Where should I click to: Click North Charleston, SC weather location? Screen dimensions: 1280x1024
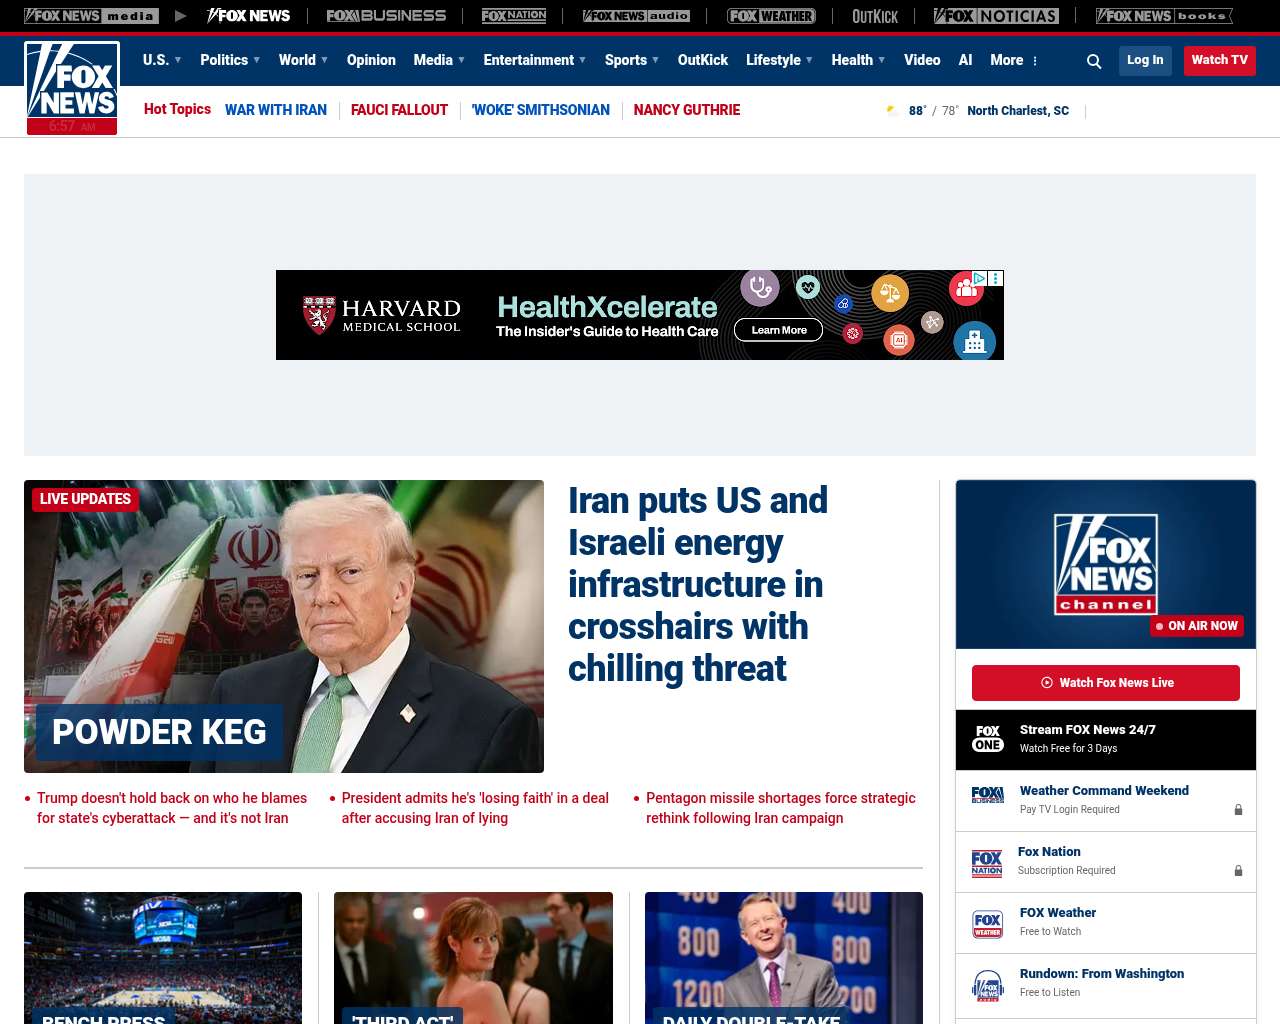pyautogui.click(x=1018, y=111)
